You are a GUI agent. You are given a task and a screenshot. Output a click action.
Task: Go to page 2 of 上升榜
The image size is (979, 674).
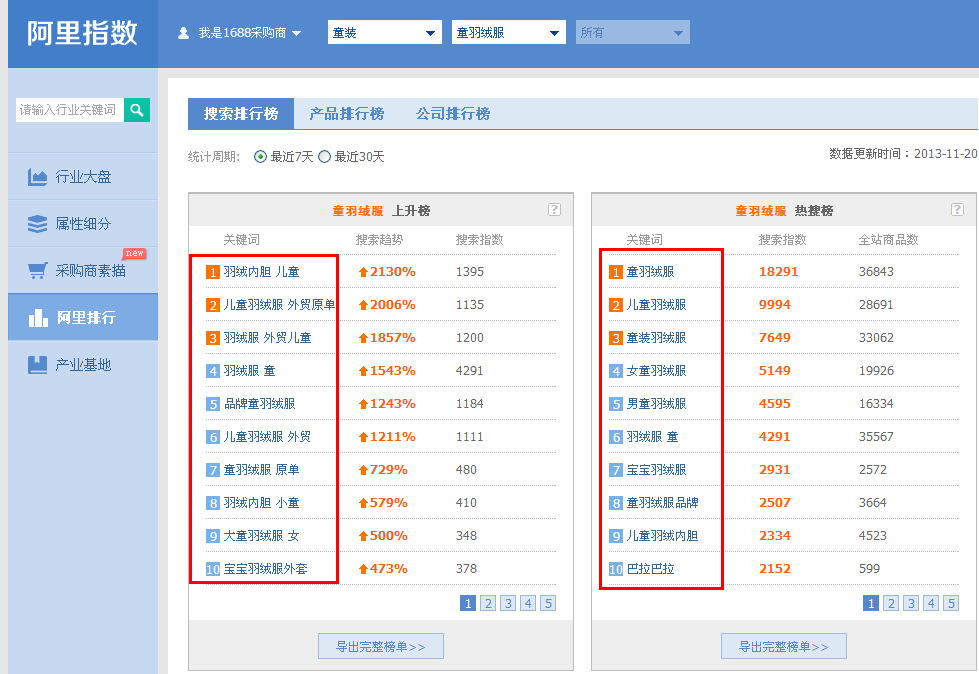point(487,603)
